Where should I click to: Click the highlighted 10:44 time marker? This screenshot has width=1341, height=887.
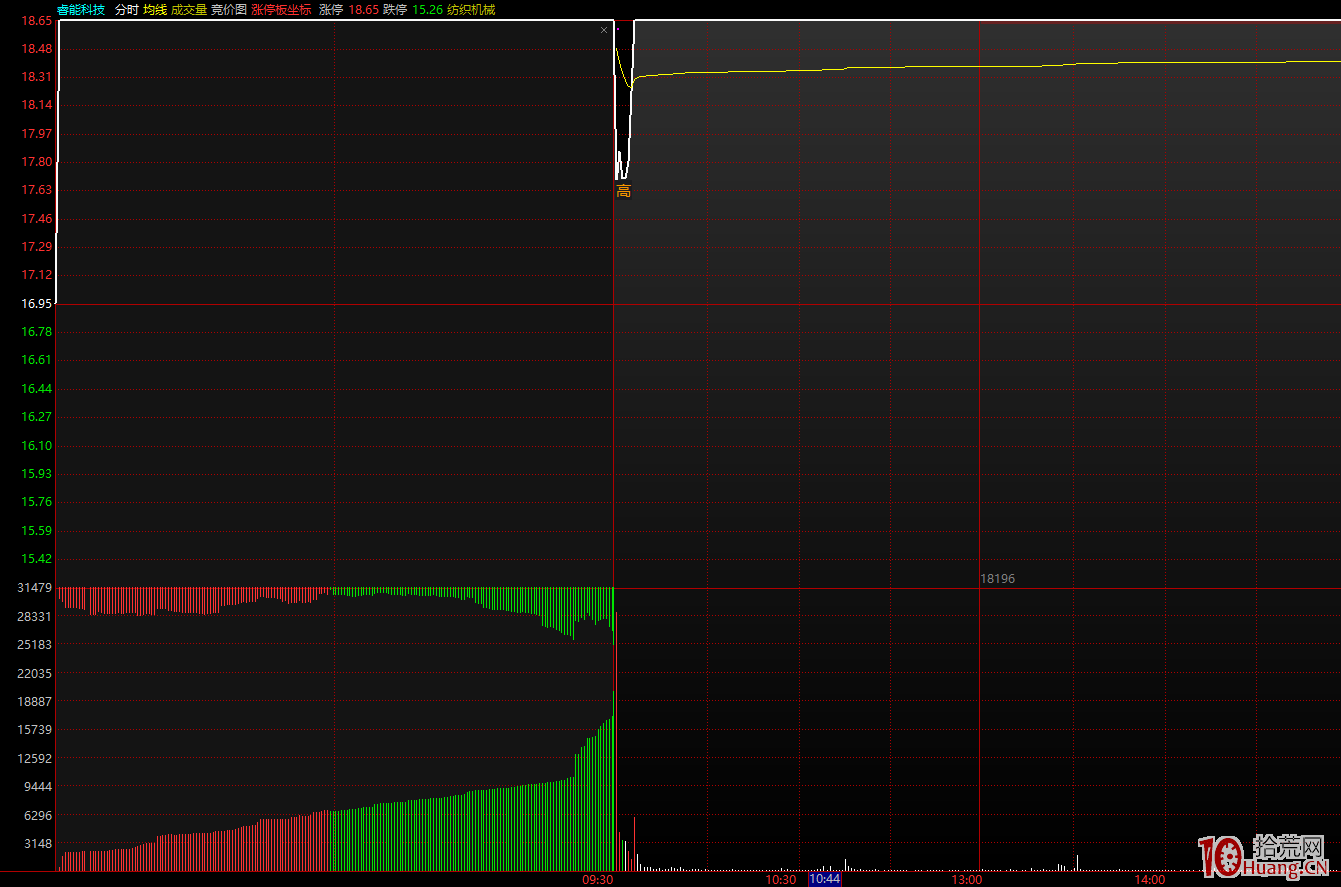(x=825, y=879)
